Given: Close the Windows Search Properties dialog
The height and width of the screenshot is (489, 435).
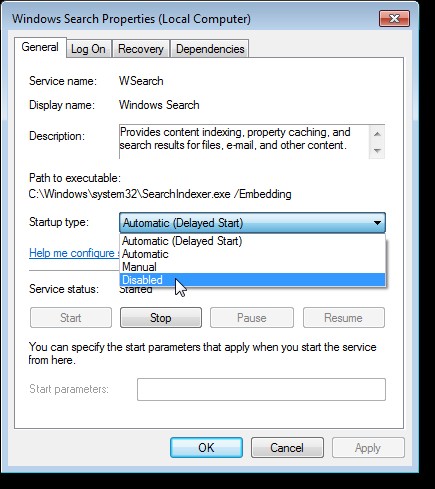Looking at the screenshot, I should tap(394, 19).
